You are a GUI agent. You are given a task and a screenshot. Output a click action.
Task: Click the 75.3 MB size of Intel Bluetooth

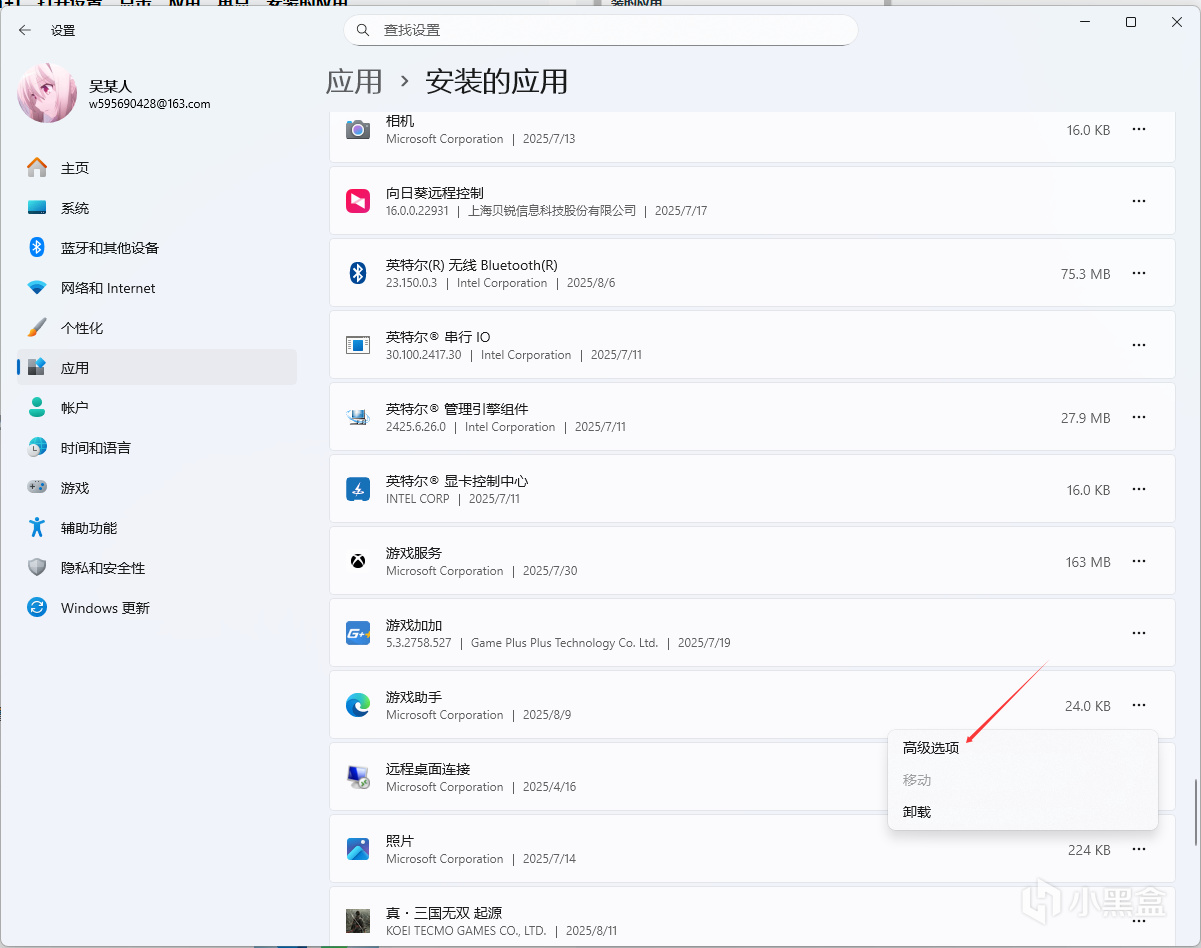[x=1086, y=274]
